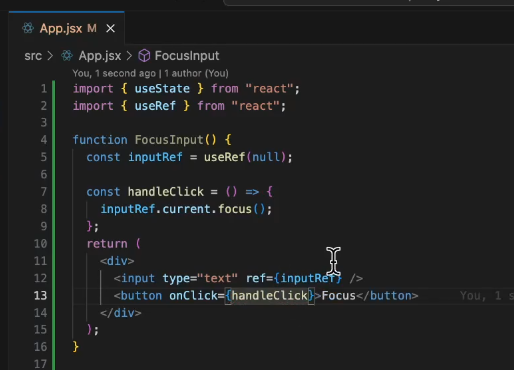This screenshot has height=370, width=514.
Task: Click the M modified indicator on tab
Action: (92, 28)
